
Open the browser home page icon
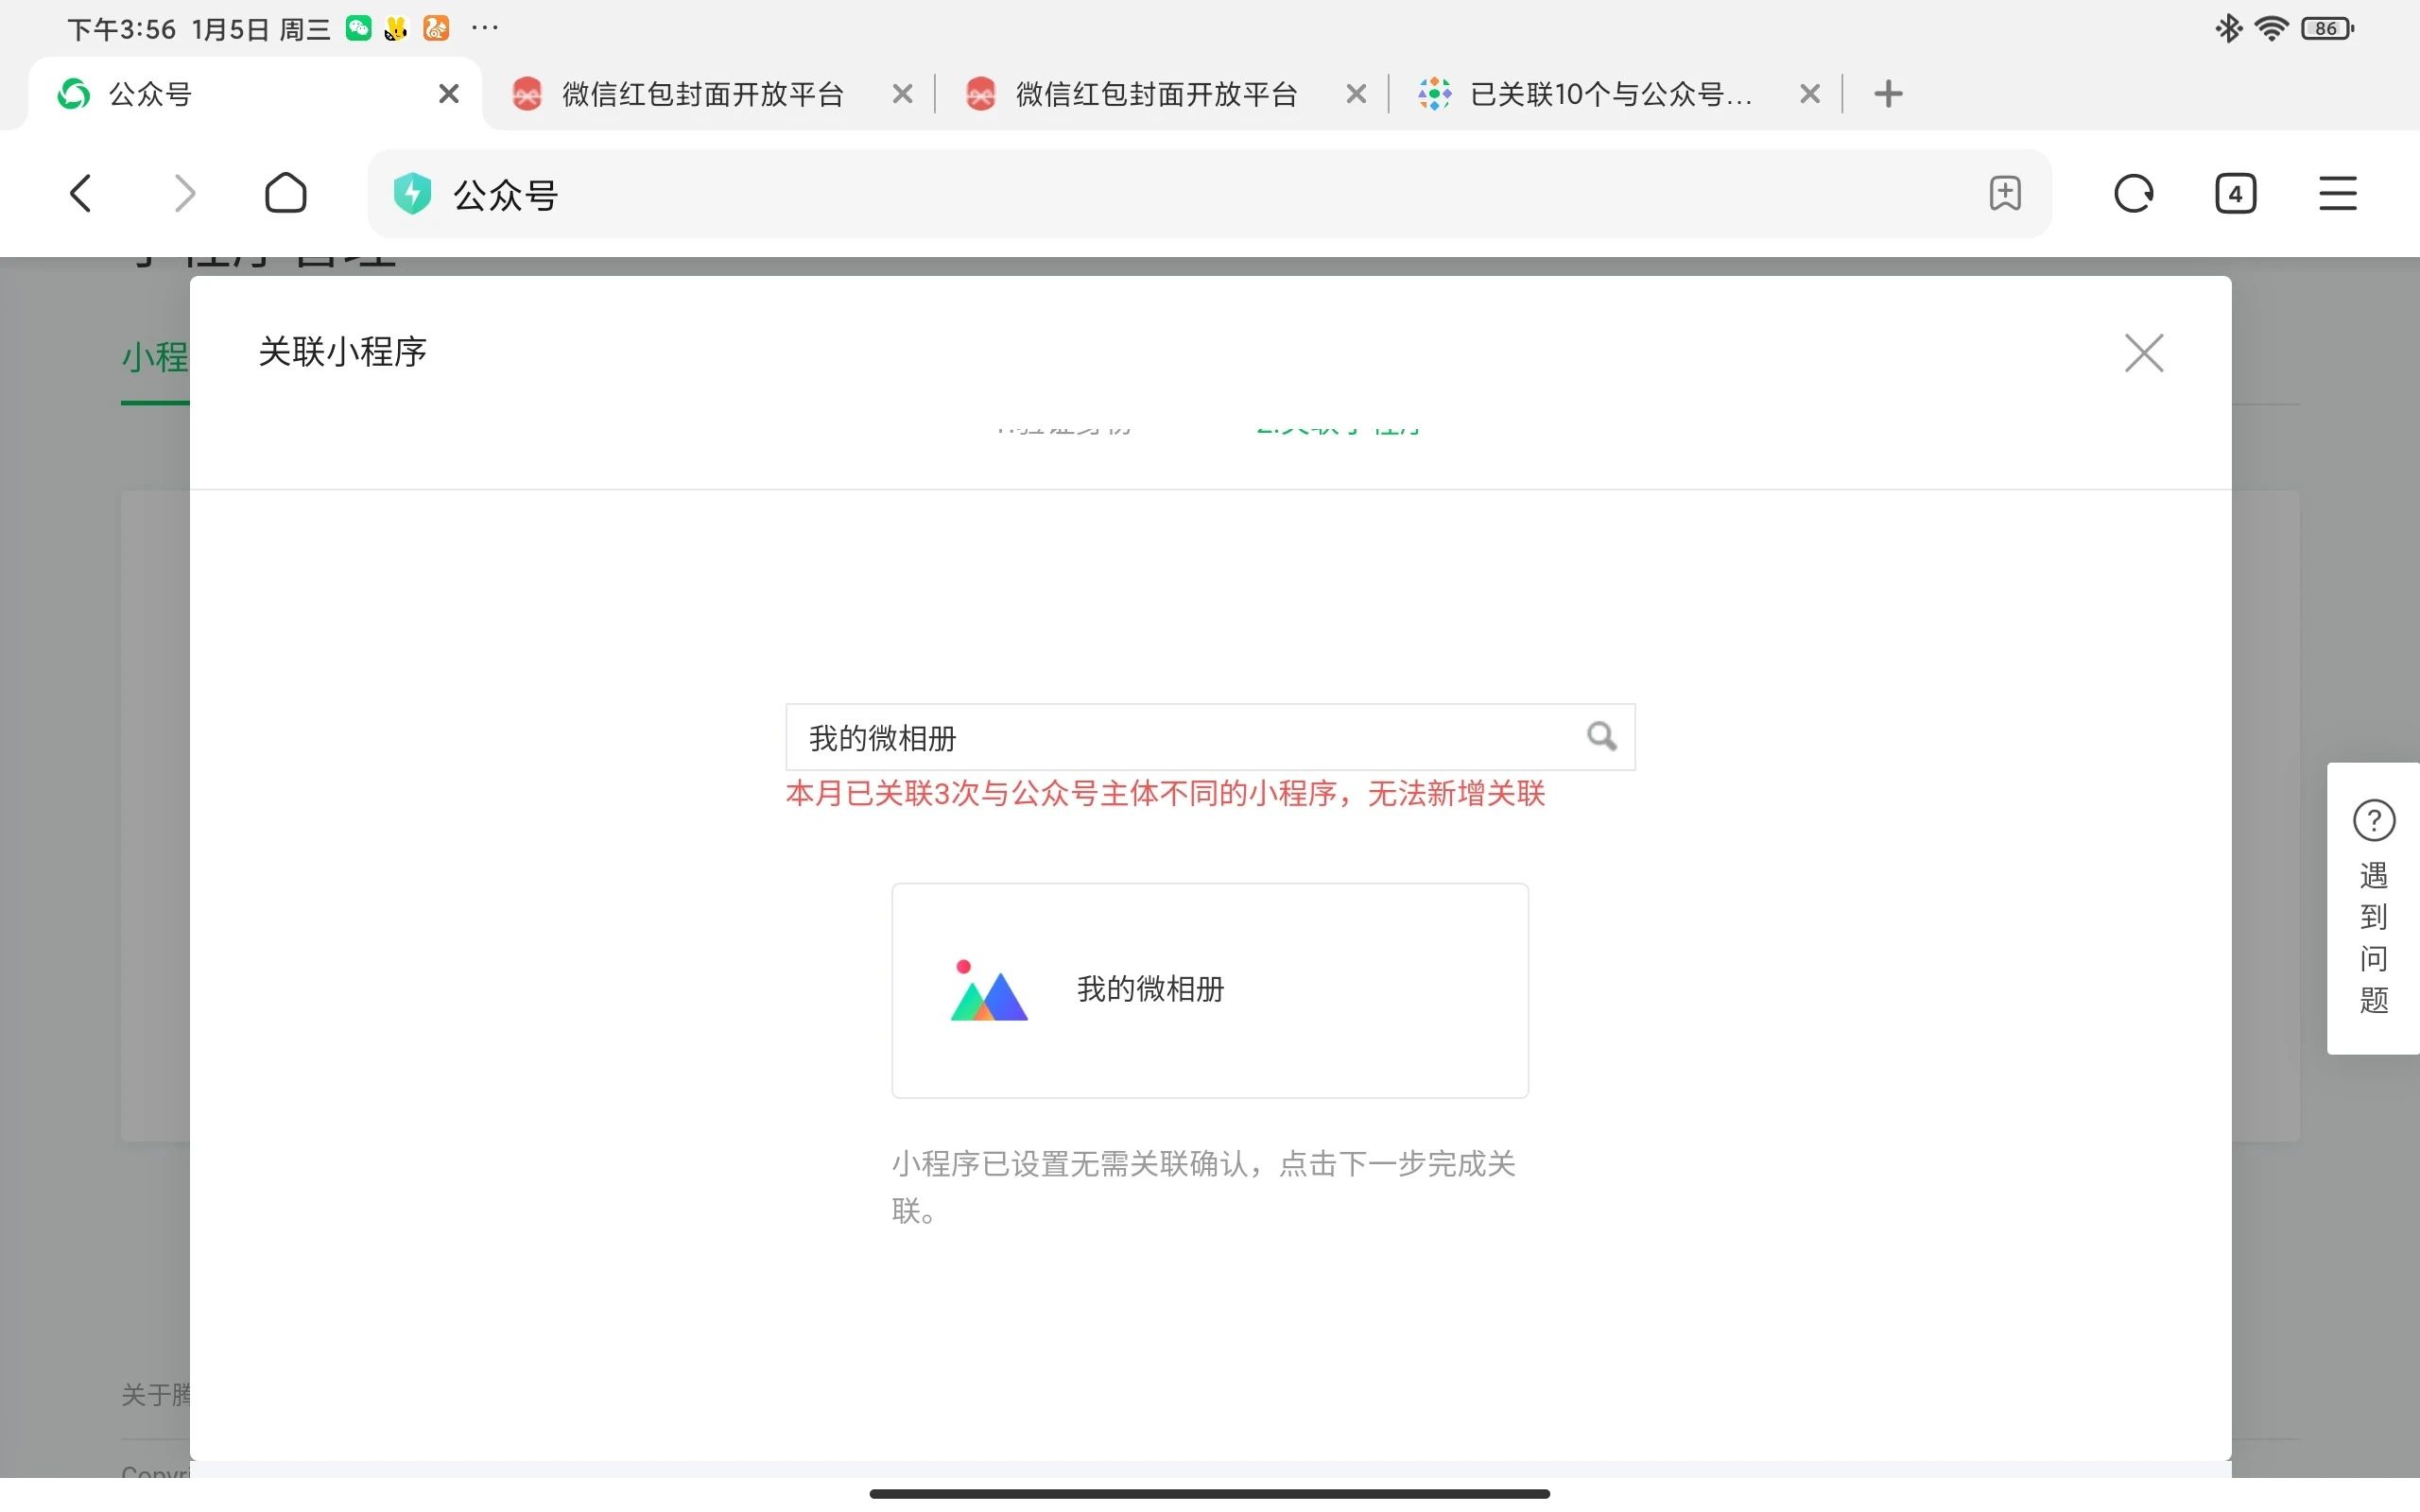286,193
